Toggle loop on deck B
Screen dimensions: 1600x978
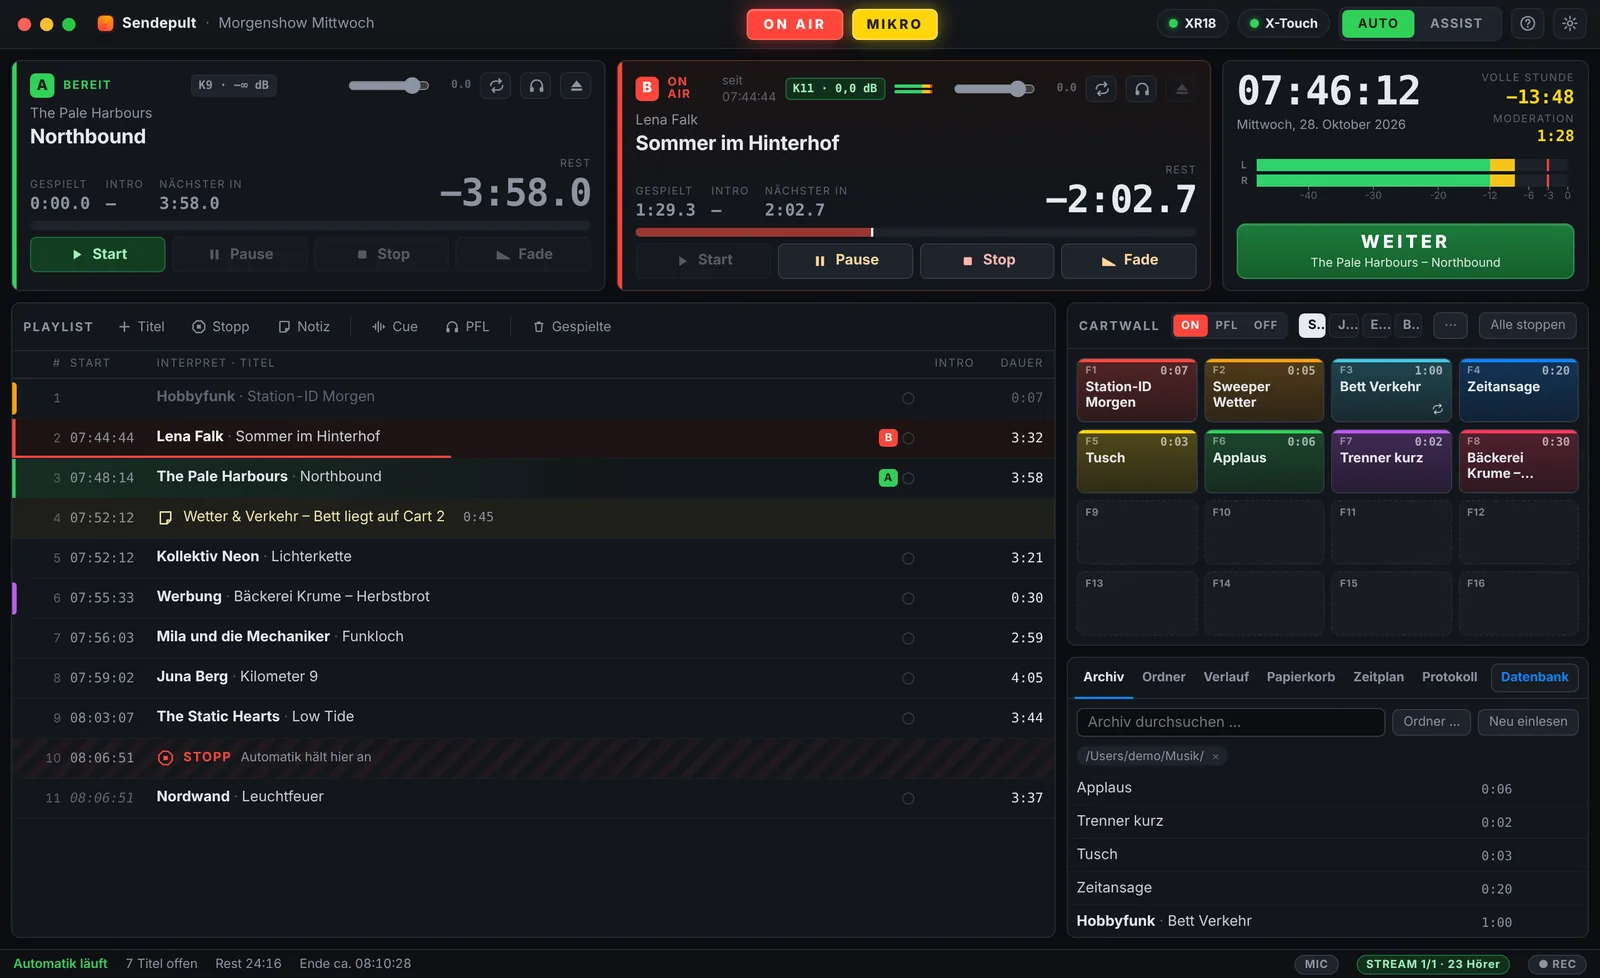coord(1102,89)
